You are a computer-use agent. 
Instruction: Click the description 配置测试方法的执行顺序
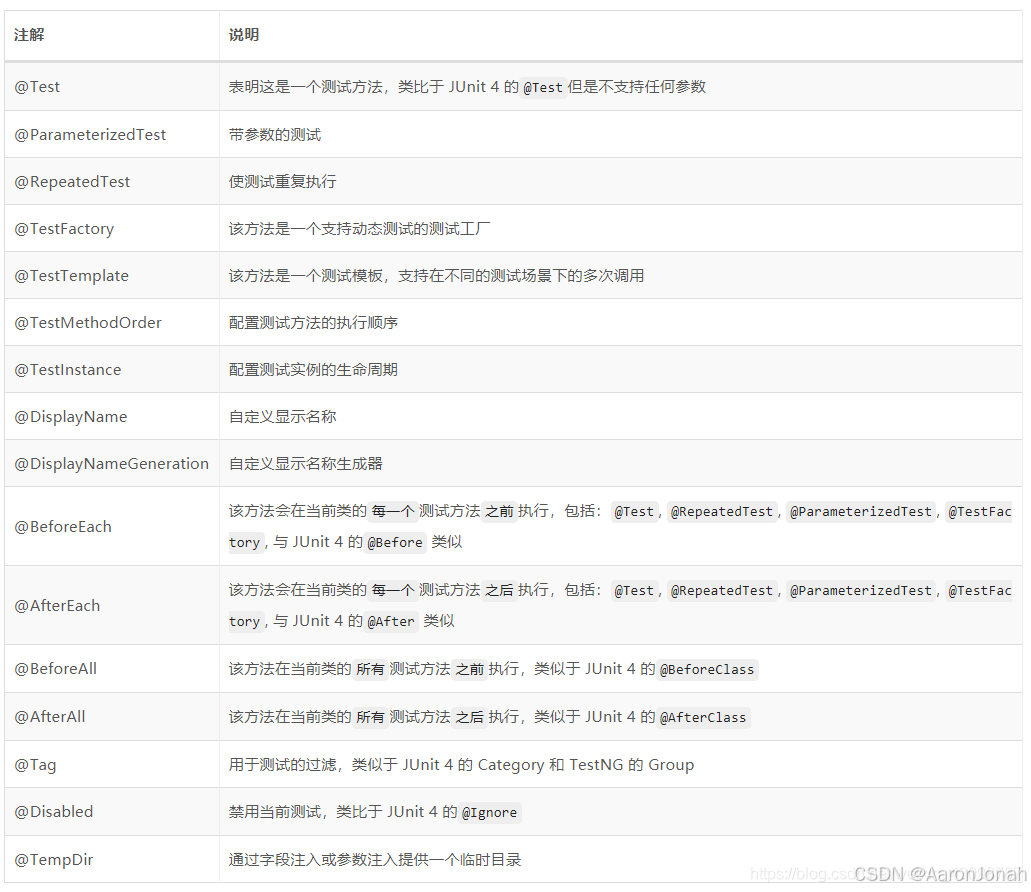coord(313,323)
